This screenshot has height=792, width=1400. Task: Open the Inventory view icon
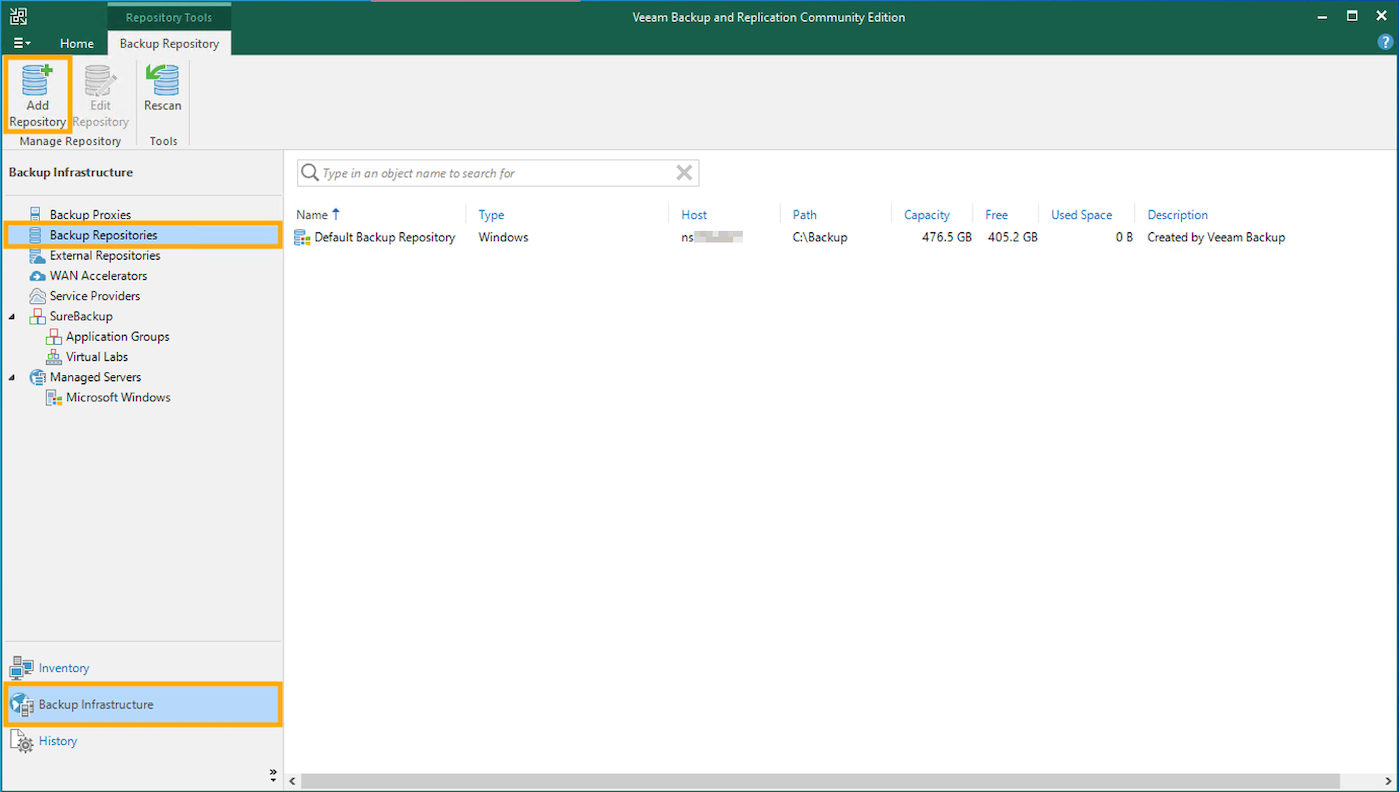coord(23,667)
